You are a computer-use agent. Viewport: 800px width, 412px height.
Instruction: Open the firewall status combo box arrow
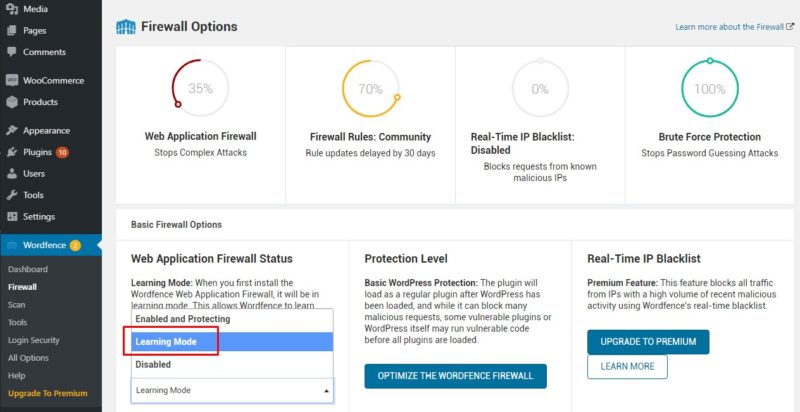[x=327, y=391]
